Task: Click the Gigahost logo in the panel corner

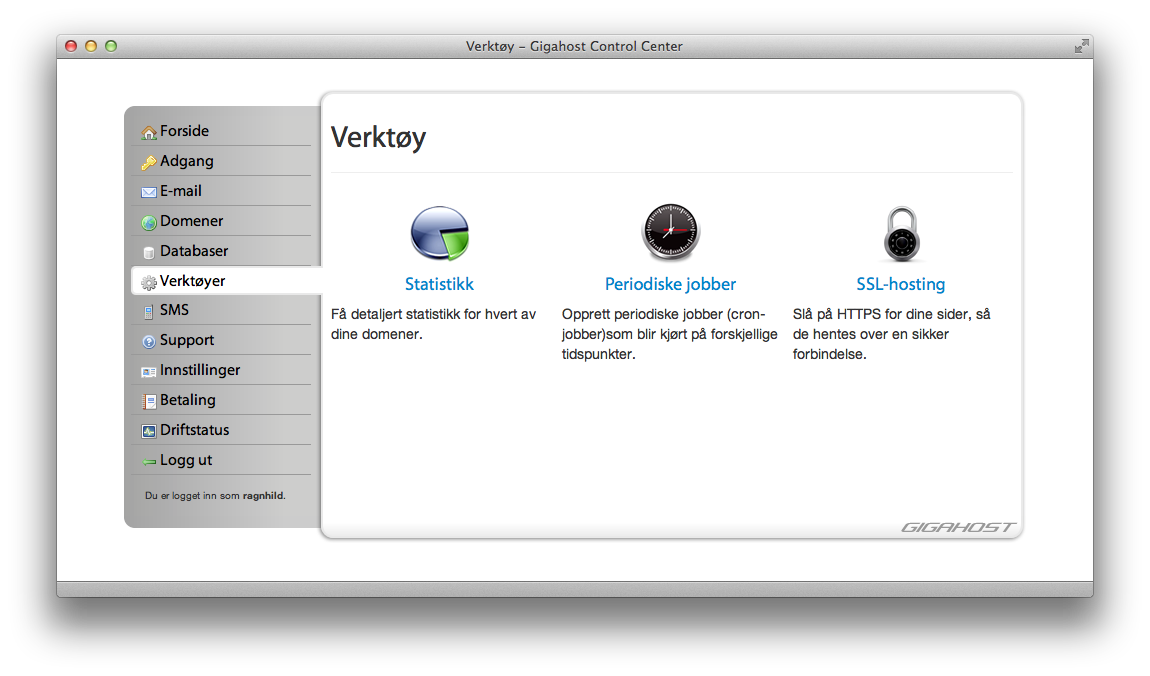Action: pyautogui.click(x=957, y=527)
